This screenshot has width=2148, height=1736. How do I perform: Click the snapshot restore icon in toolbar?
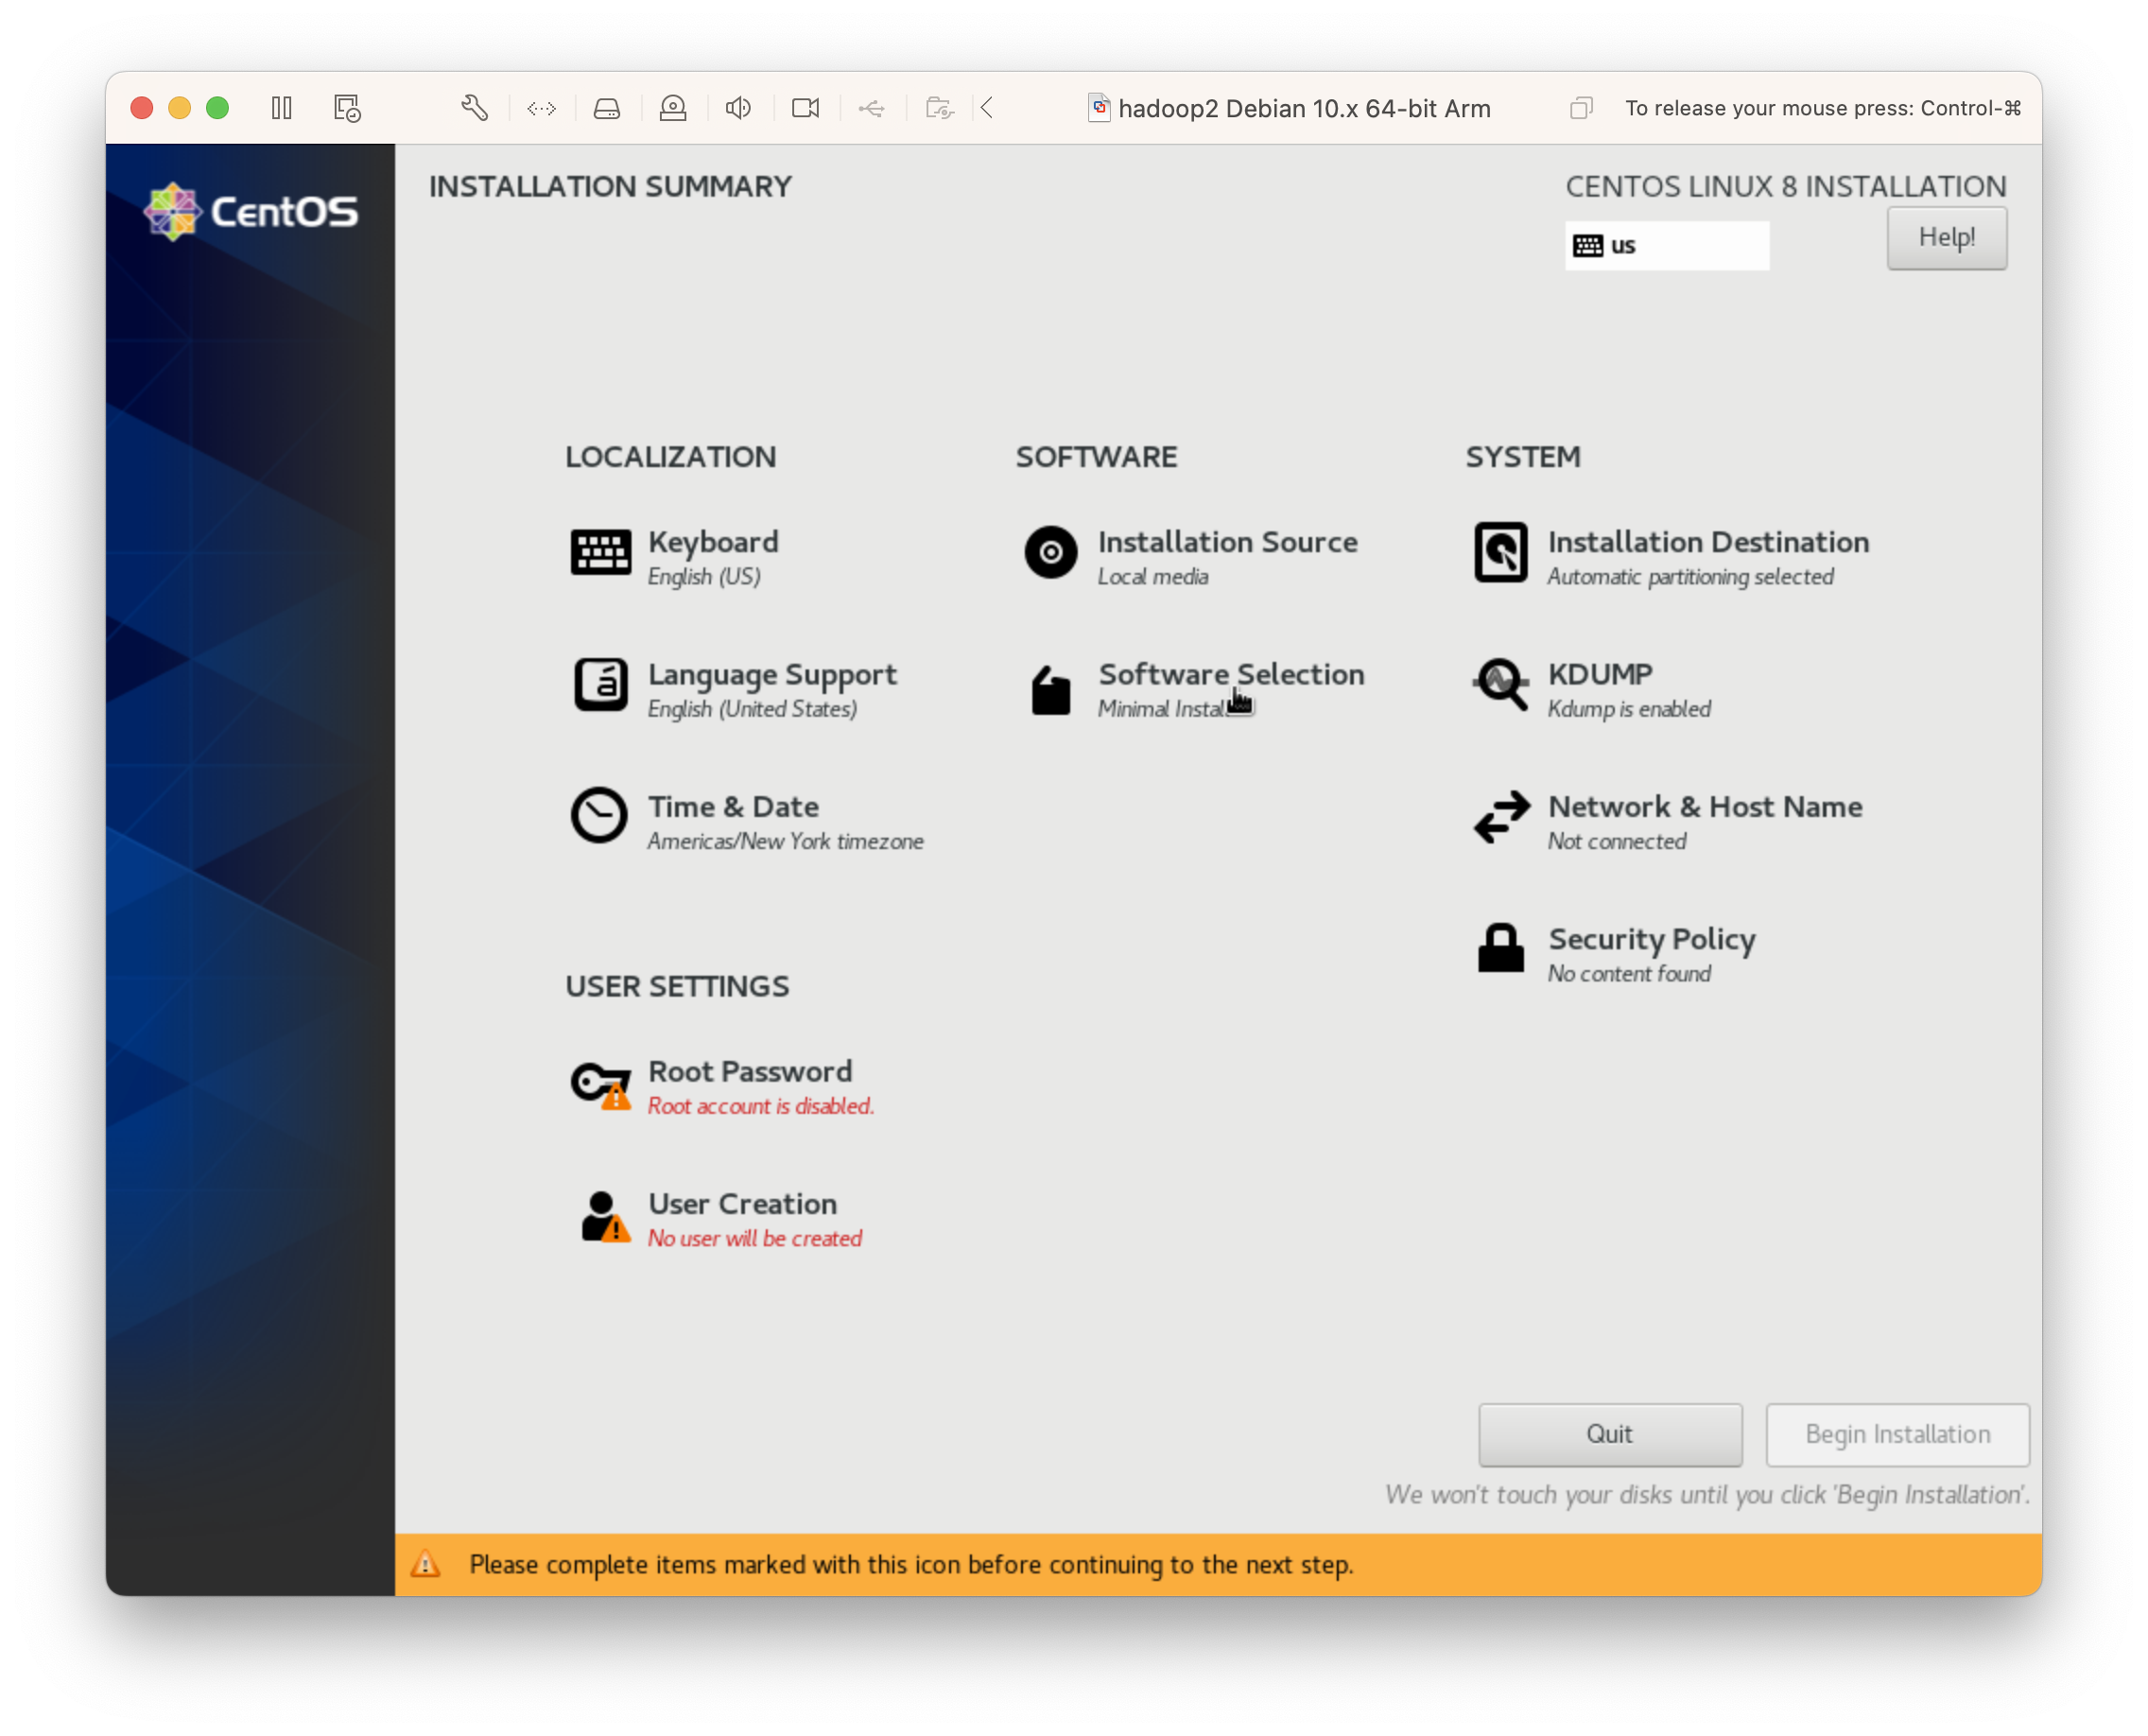pos(345,107)
